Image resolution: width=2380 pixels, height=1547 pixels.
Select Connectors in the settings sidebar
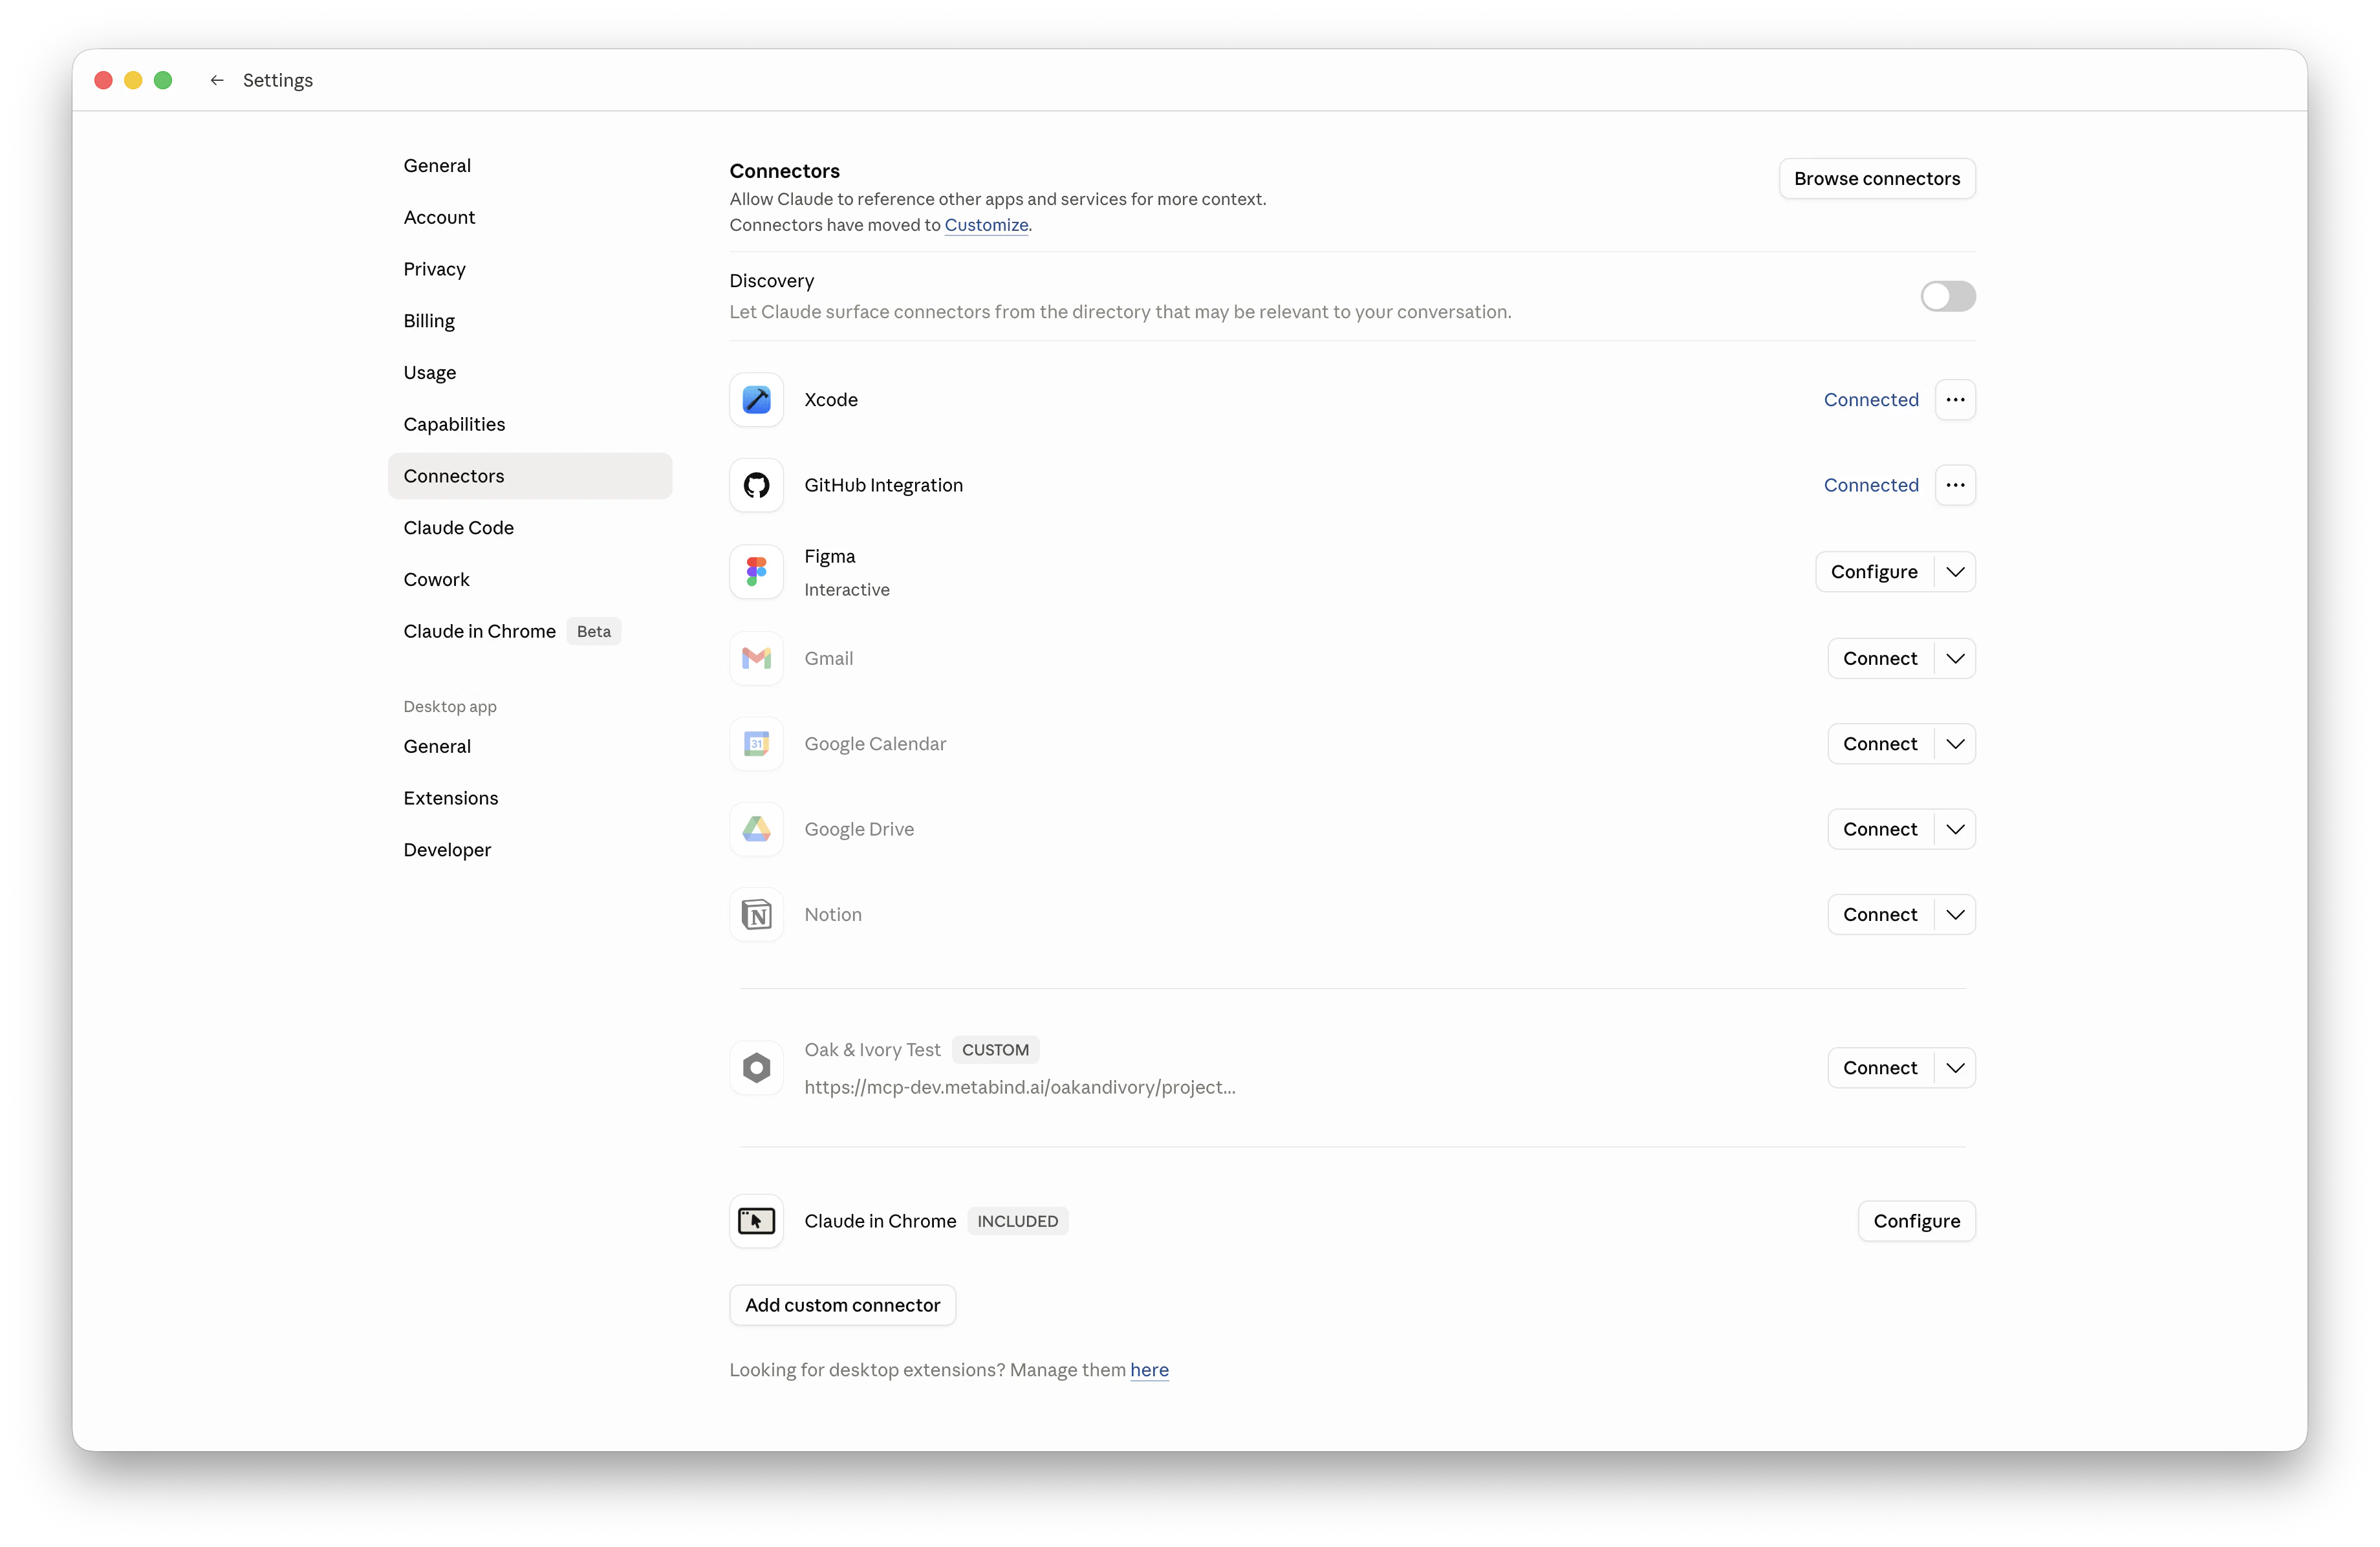pos(530,476)
